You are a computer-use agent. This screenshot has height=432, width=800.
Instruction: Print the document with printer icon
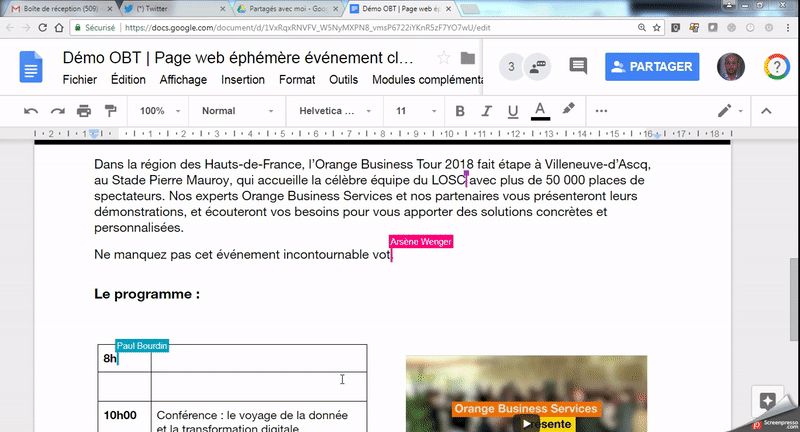(84, 111)
